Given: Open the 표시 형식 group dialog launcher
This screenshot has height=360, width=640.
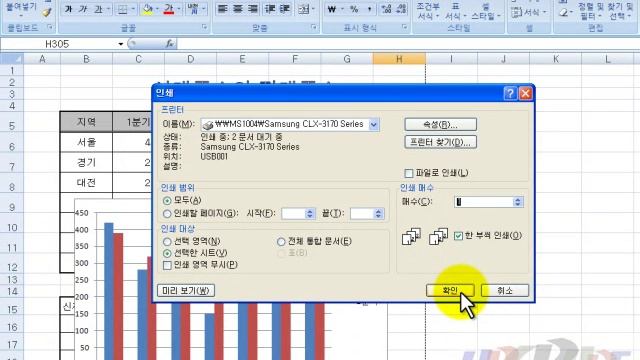Looking at the screenshot, I should coord(404,27).
